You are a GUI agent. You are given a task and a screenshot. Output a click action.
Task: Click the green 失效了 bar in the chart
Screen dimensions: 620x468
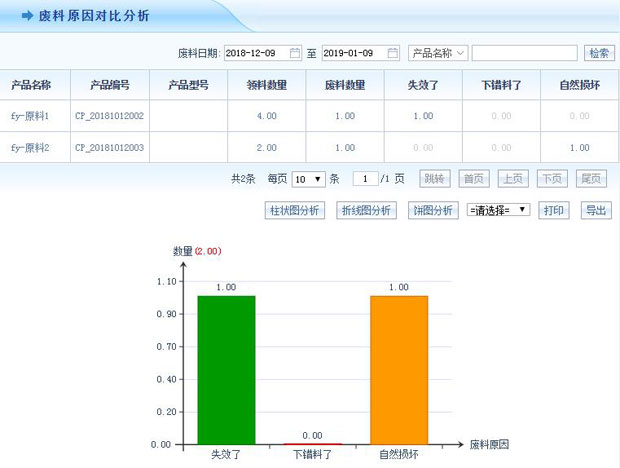[x=226, y=368]
